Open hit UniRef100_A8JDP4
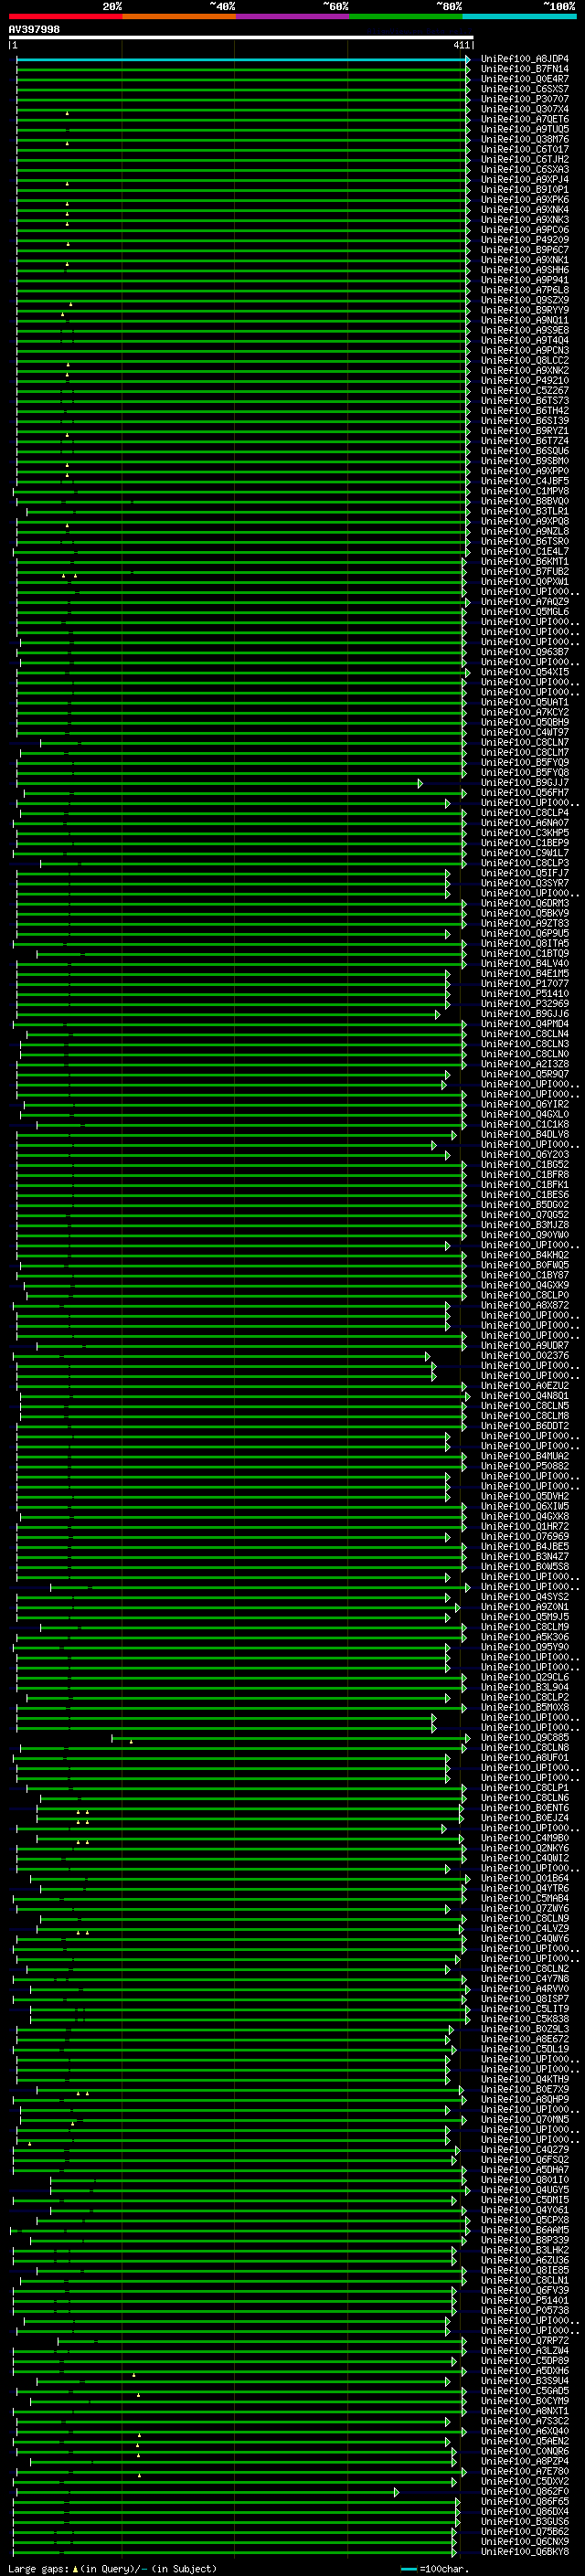 (x=525, y=59)
